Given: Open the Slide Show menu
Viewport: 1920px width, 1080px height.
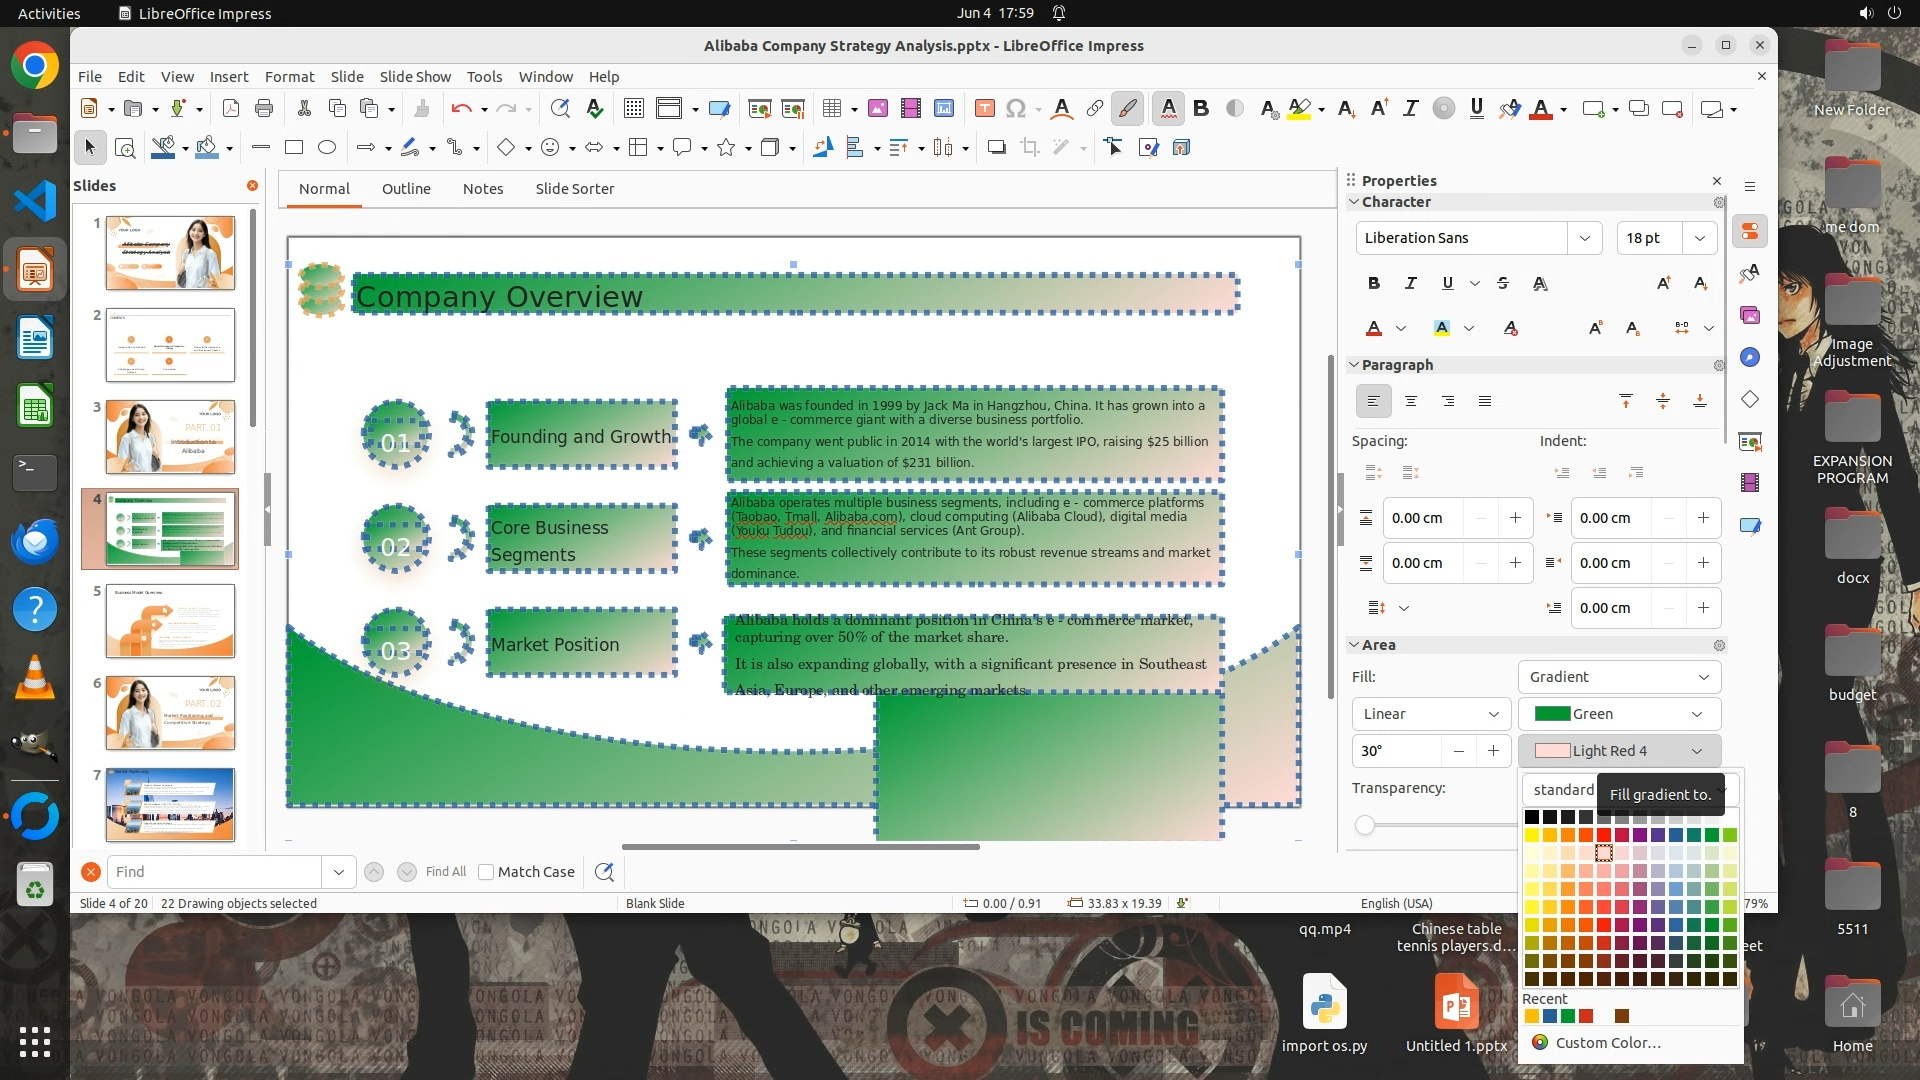Looking at the screenshot, I should tap(414, 77).
